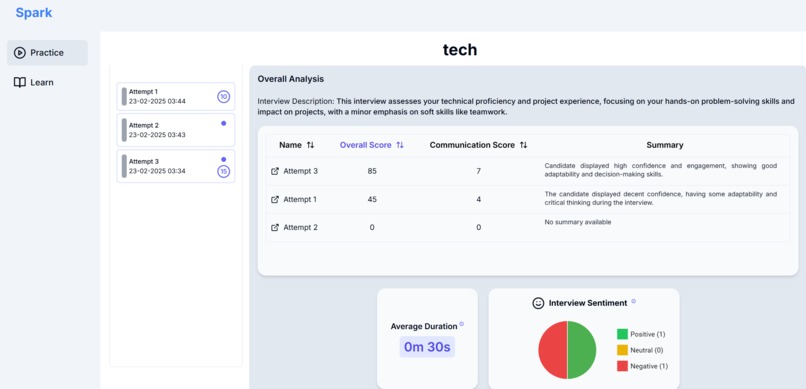The width and height of the screenshot is (806, 389).
Task: Click the green Positive legend swatch
Action: [x=622, y=334]
